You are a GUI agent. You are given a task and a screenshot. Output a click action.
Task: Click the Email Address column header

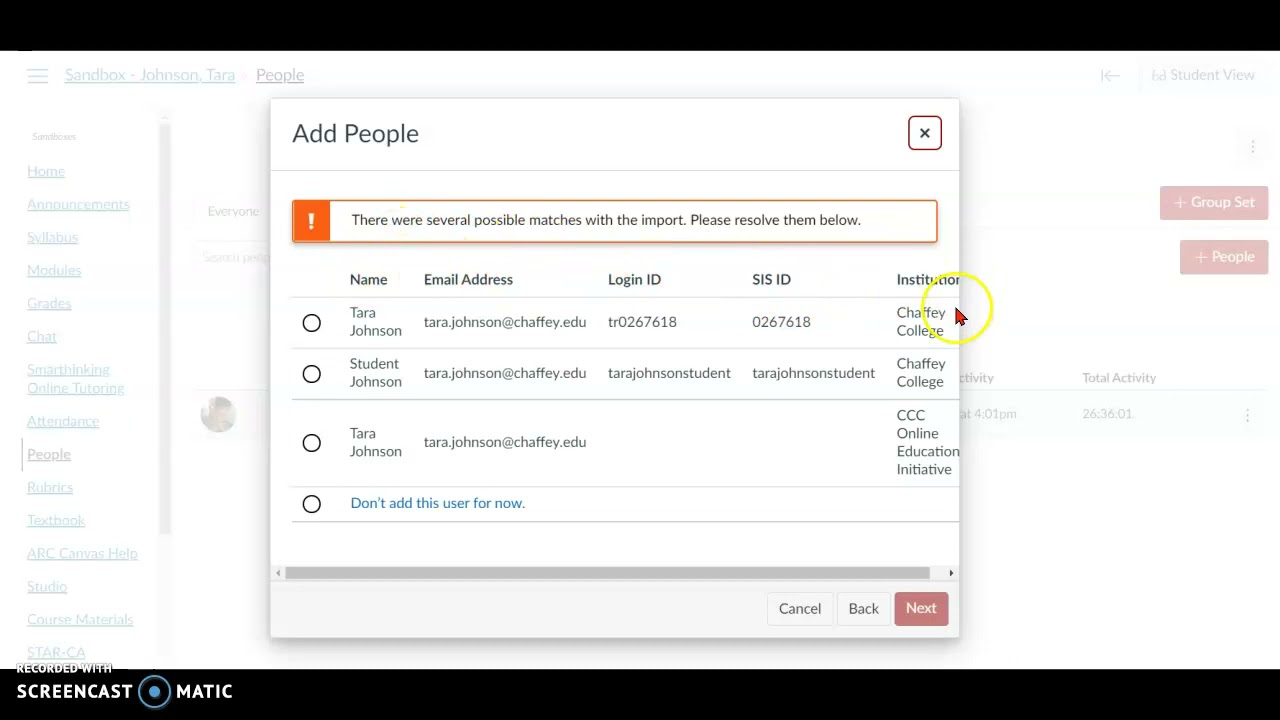(468, 279)
